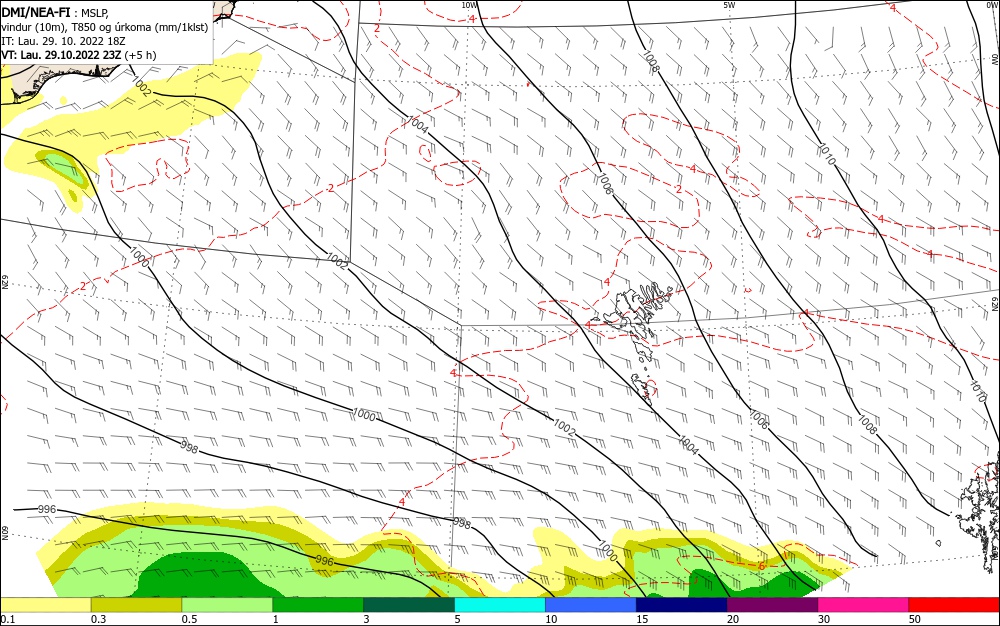Viewport: 1000px width, 626px height.
Task: Click the yellow 0.1–0.3 legend swatch
Action: tap(46, 605)
